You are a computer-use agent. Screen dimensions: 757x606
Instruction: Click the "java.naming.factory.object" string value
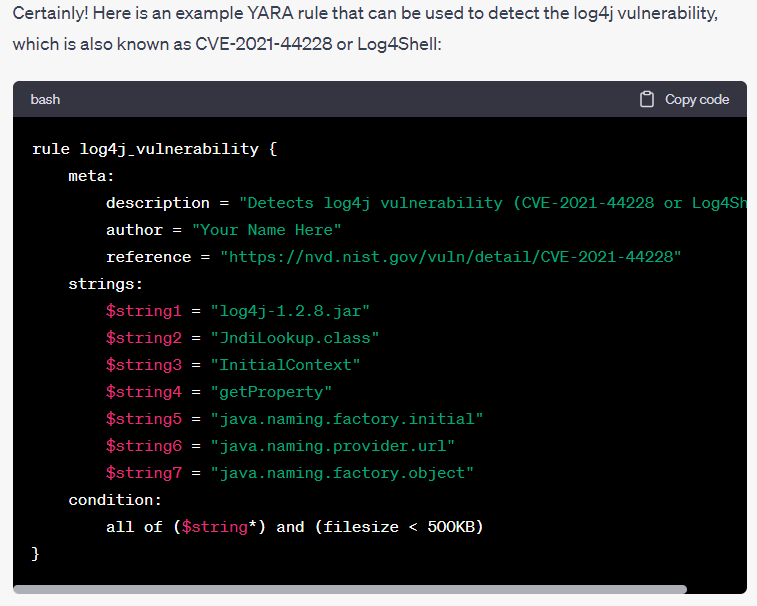click(x=342, y=473)
